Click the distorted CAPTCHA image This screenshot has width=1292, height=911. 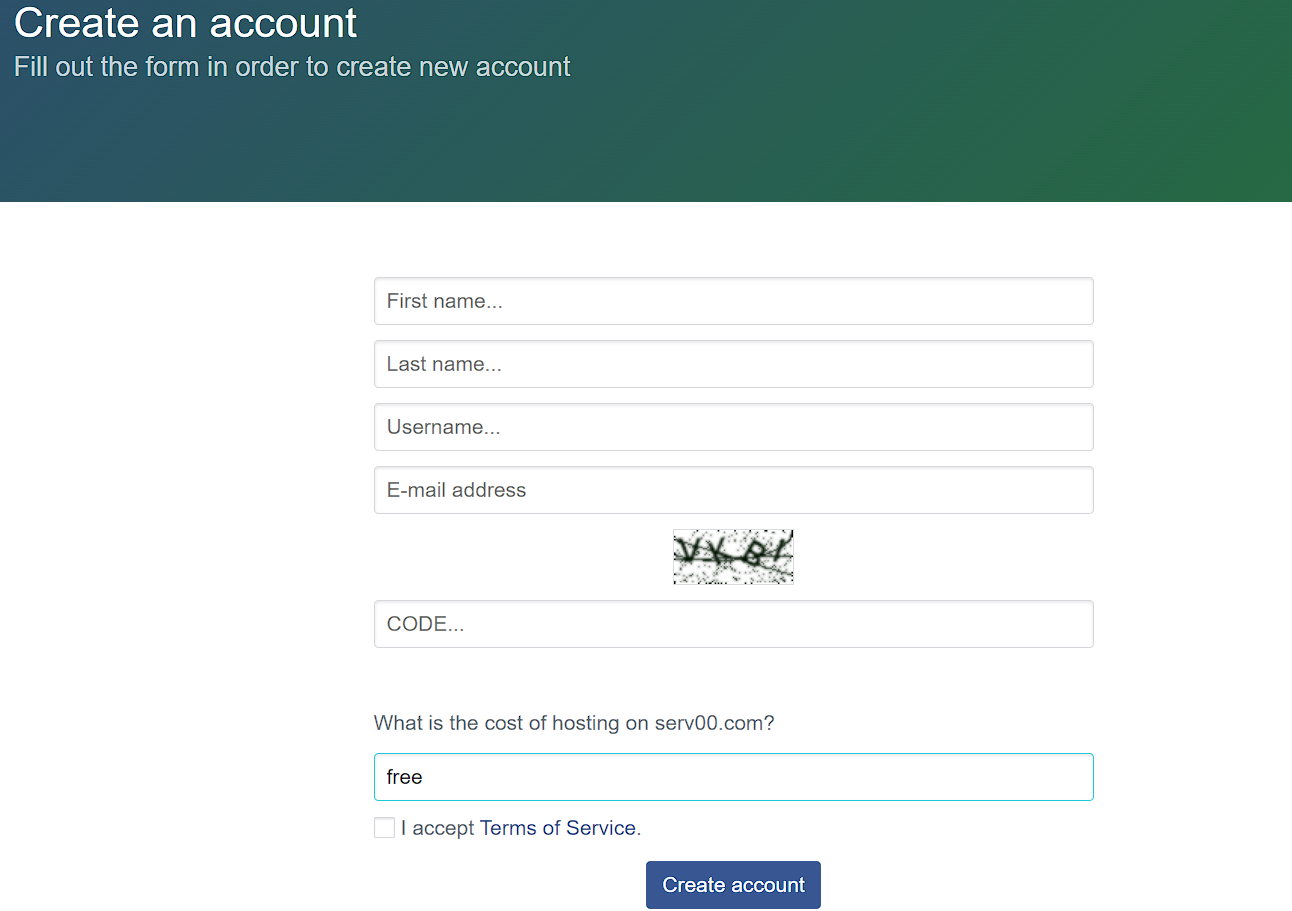(x=733, y=557)
